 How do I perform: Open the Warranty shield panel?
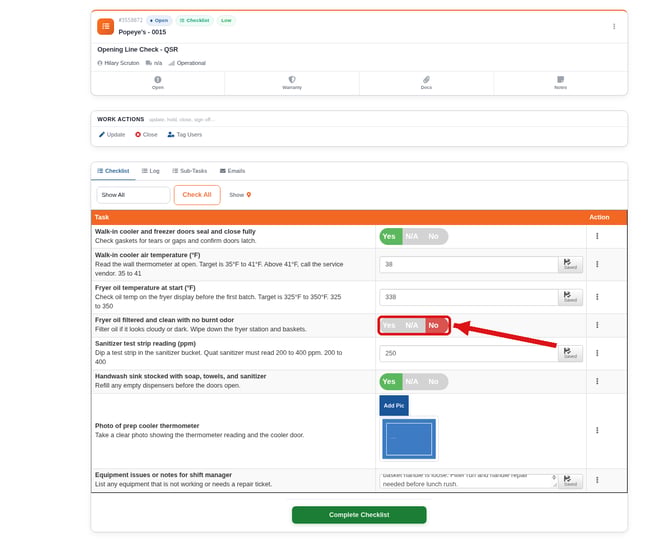(x=292, y=82)
